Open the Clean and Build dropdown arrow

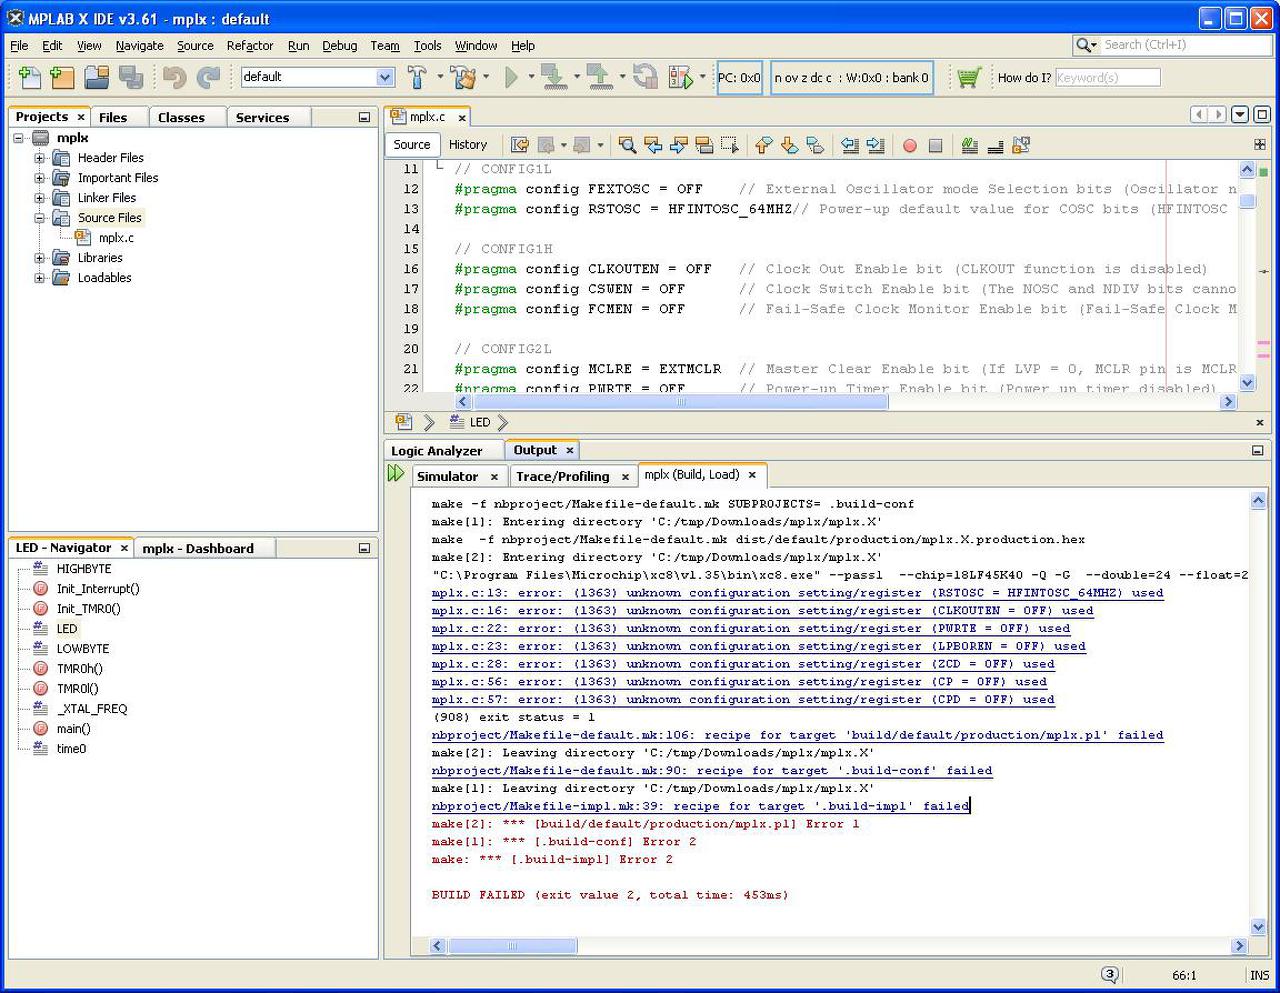coord(486,77)
